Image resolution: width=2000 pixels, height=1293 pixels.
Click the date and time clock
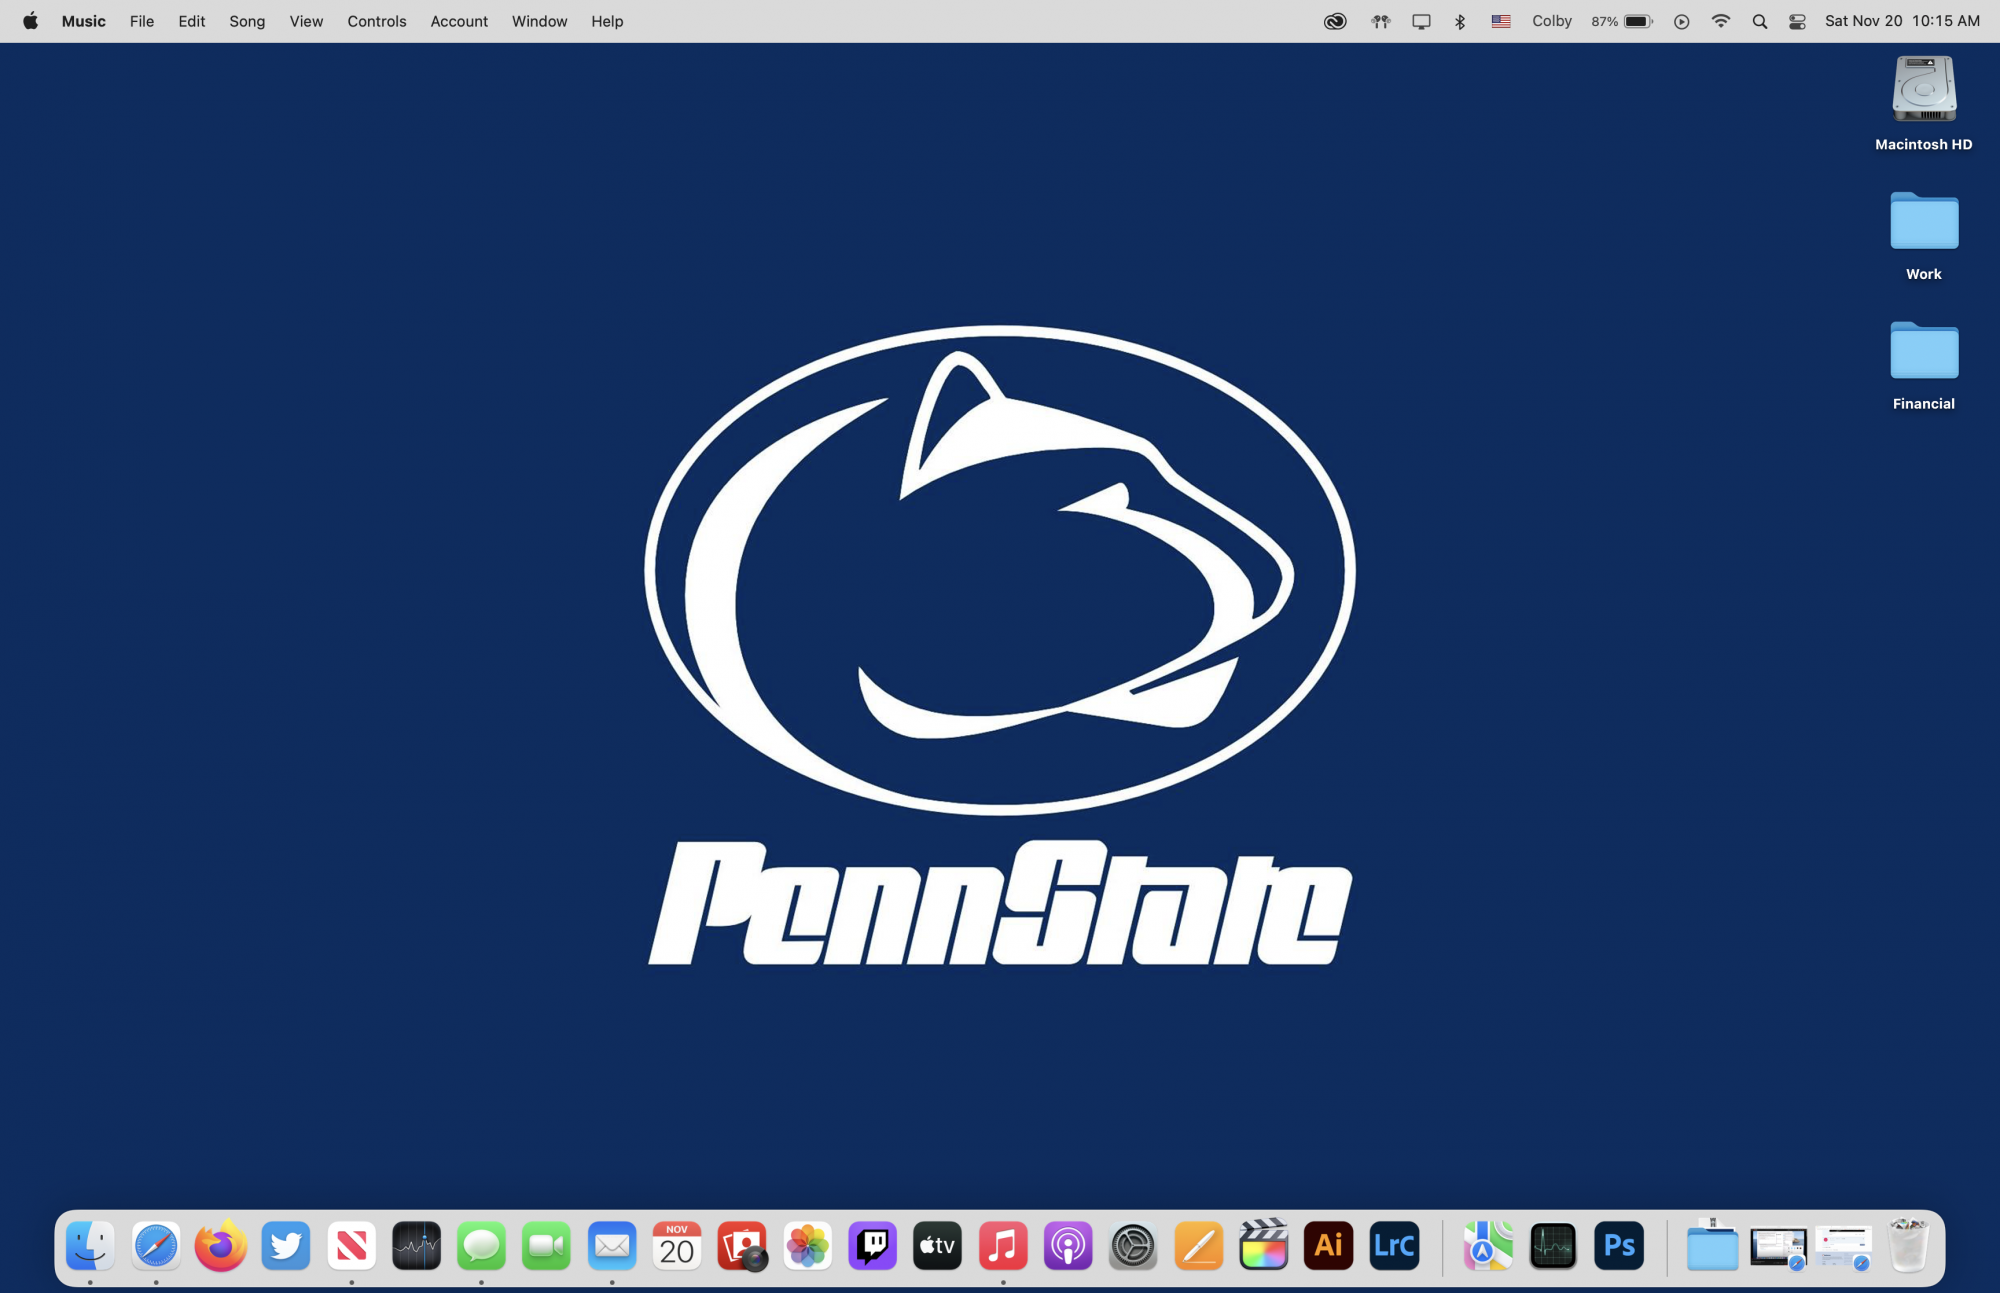point(1902,21)
